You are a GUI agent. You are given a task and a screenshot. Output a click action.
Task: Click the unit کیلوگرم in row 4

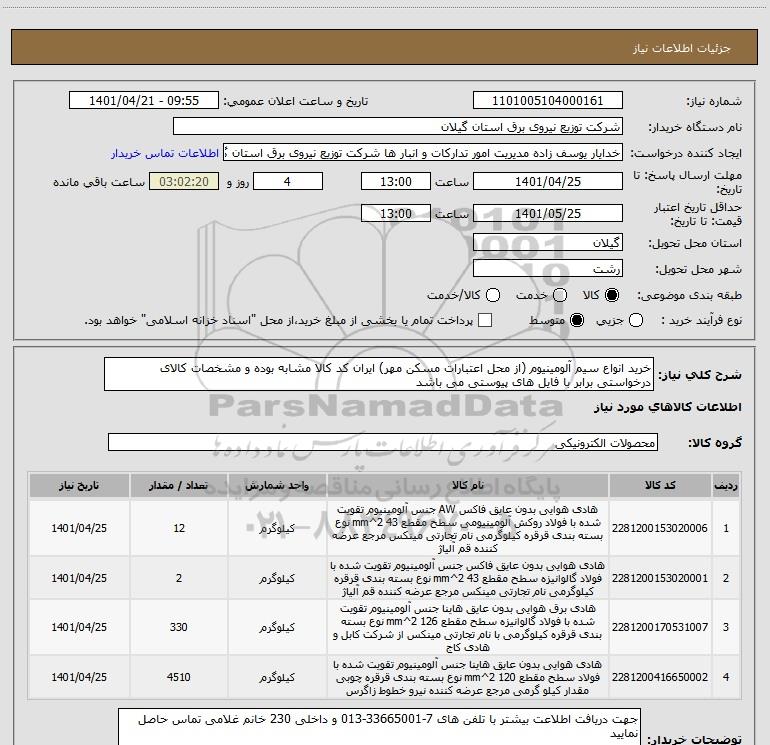[x=277, y=677]
